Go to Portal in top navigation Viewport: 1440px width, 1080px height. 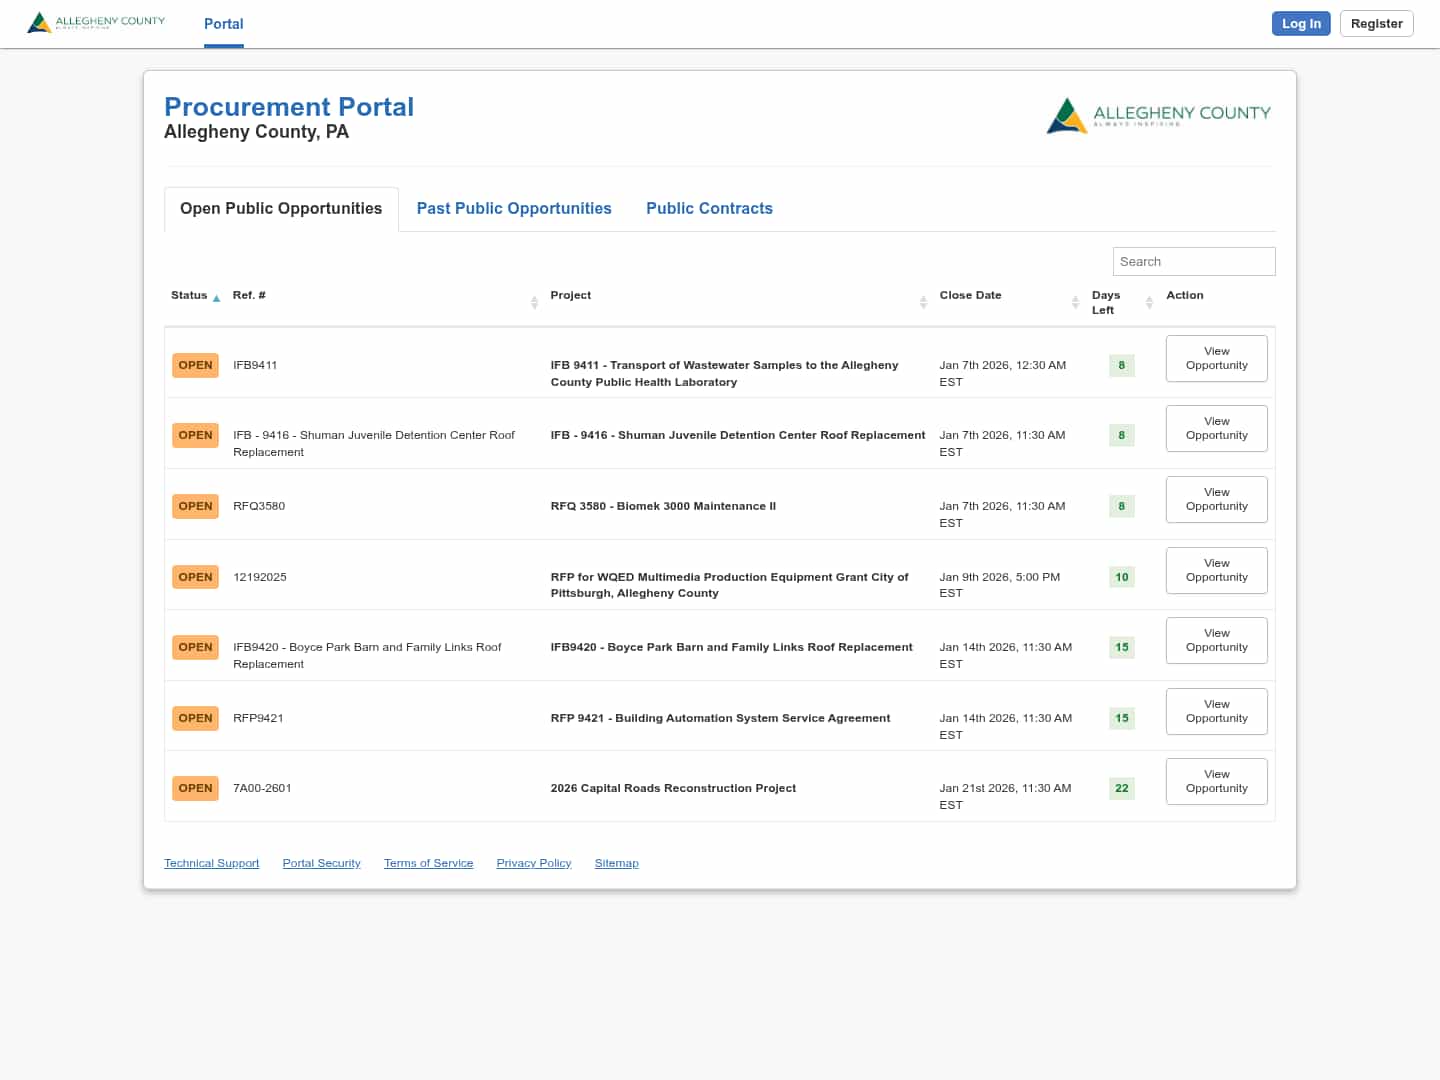[x=223, y=24]
